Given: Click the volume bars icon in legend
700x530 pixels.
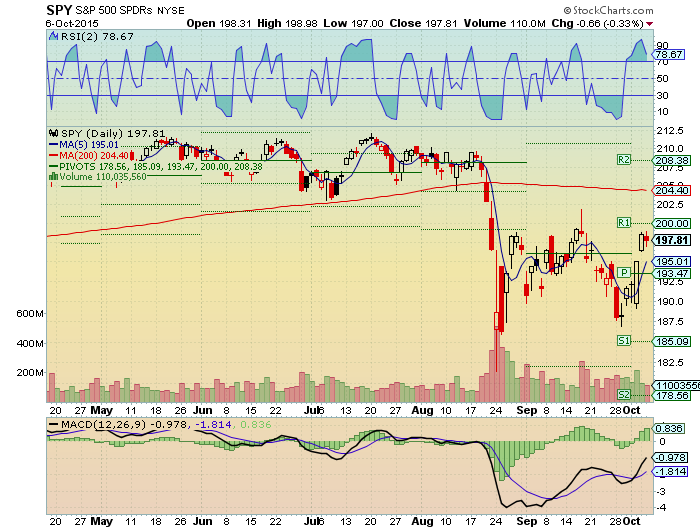Looking at the screenshot, I should (54, 176).
